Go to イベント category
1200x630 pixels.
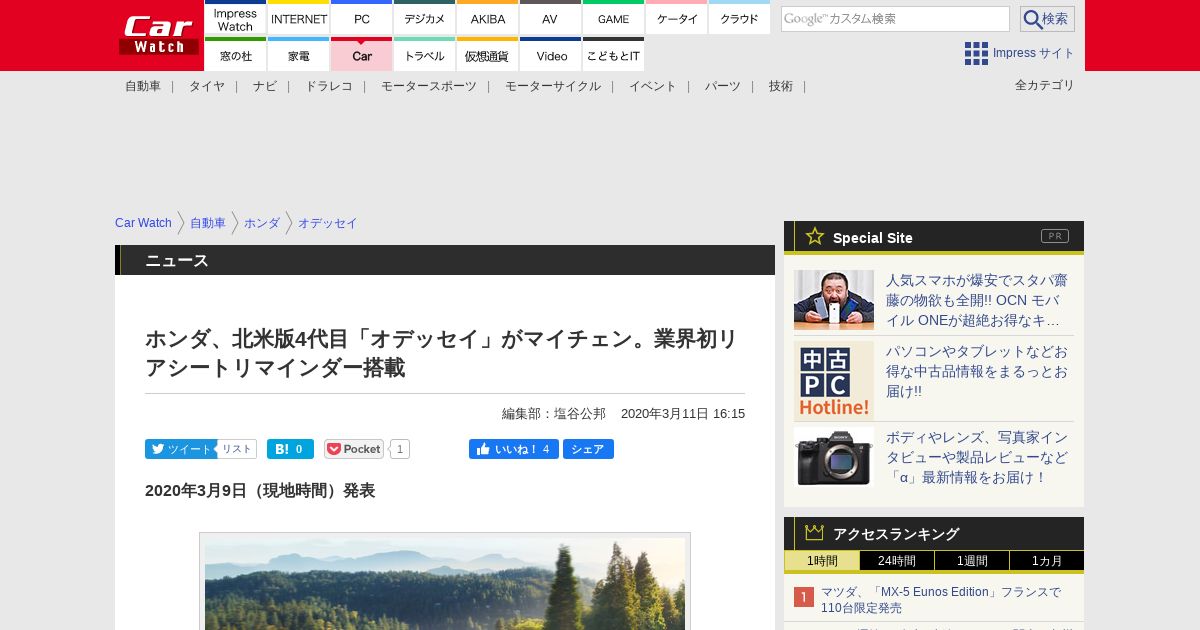click(653, 86)
